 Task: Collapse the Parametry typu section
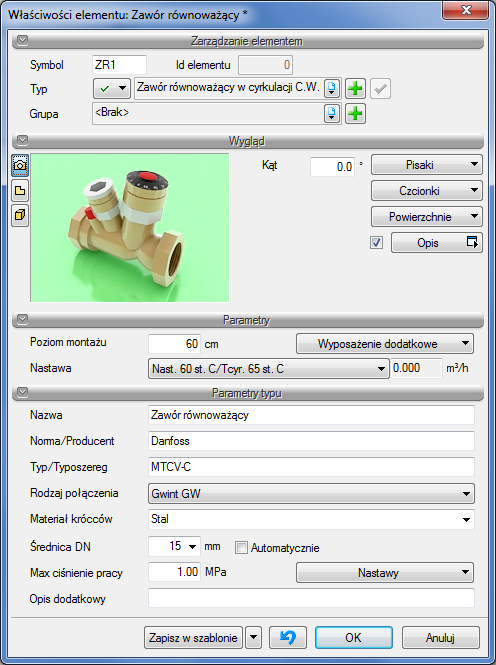tap(22, 393)
